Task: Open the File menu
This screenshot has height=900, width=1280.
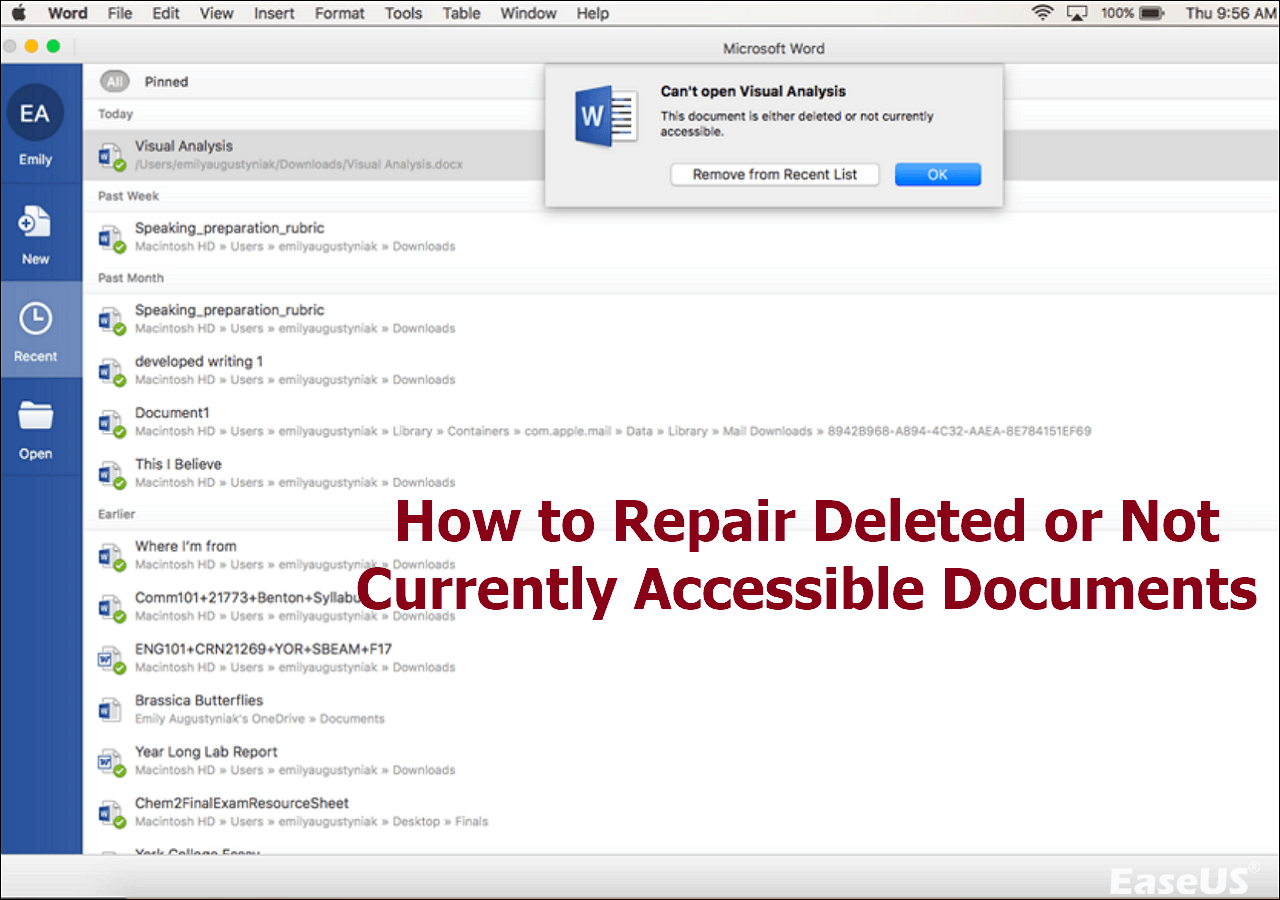Action: [119, 13]
